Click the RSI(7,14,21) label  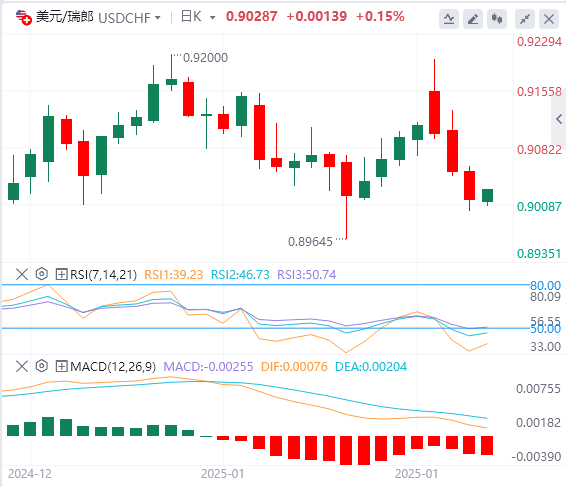[x=104, y=275]
